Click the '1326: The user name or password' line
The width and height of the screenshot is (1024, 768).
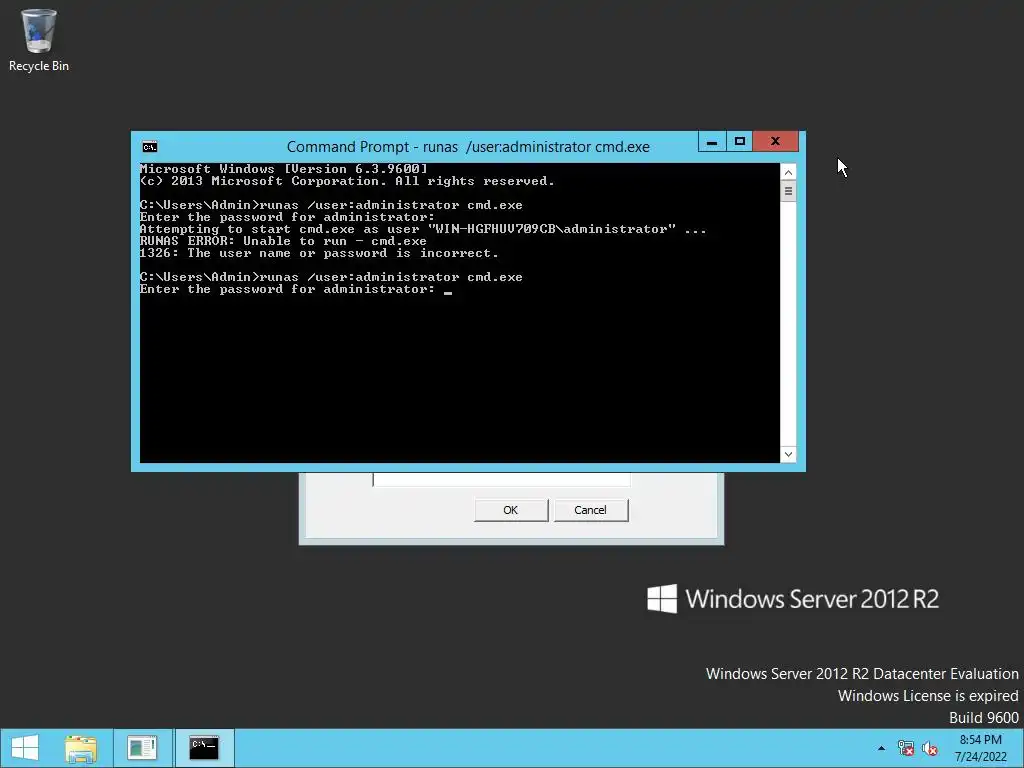(319, 253)
